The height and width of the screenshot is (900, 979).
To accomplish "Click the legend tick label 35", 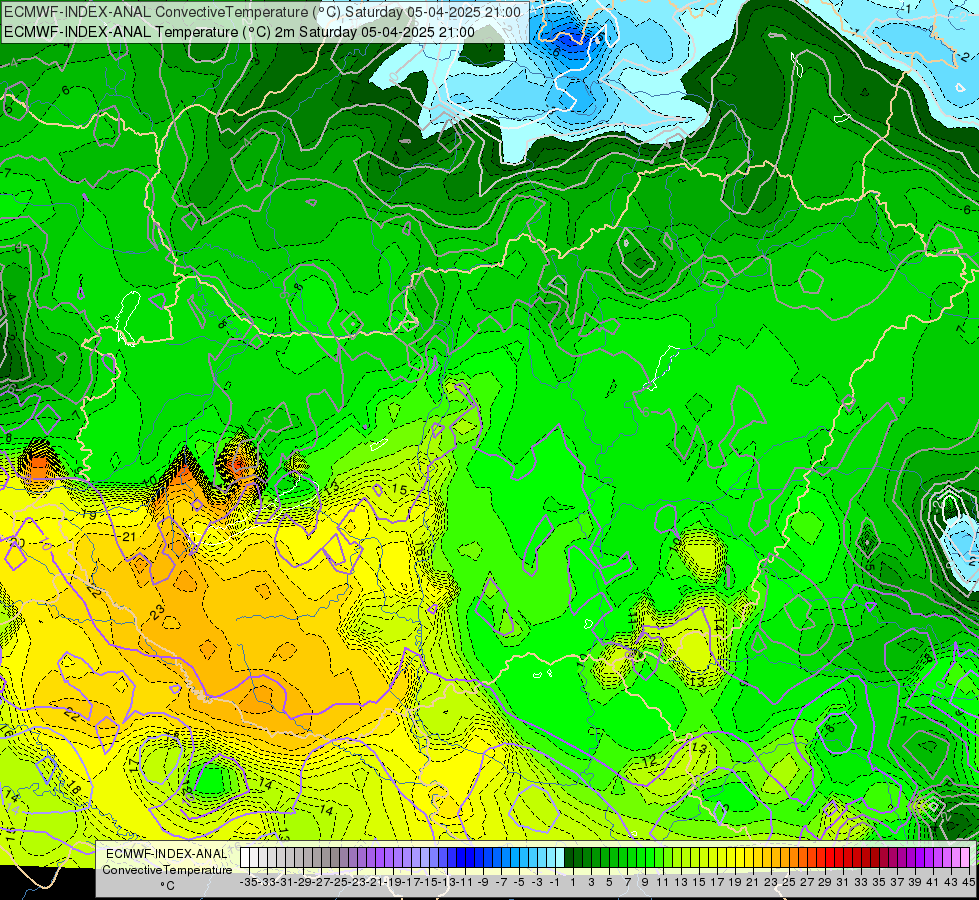I will 878,882.
